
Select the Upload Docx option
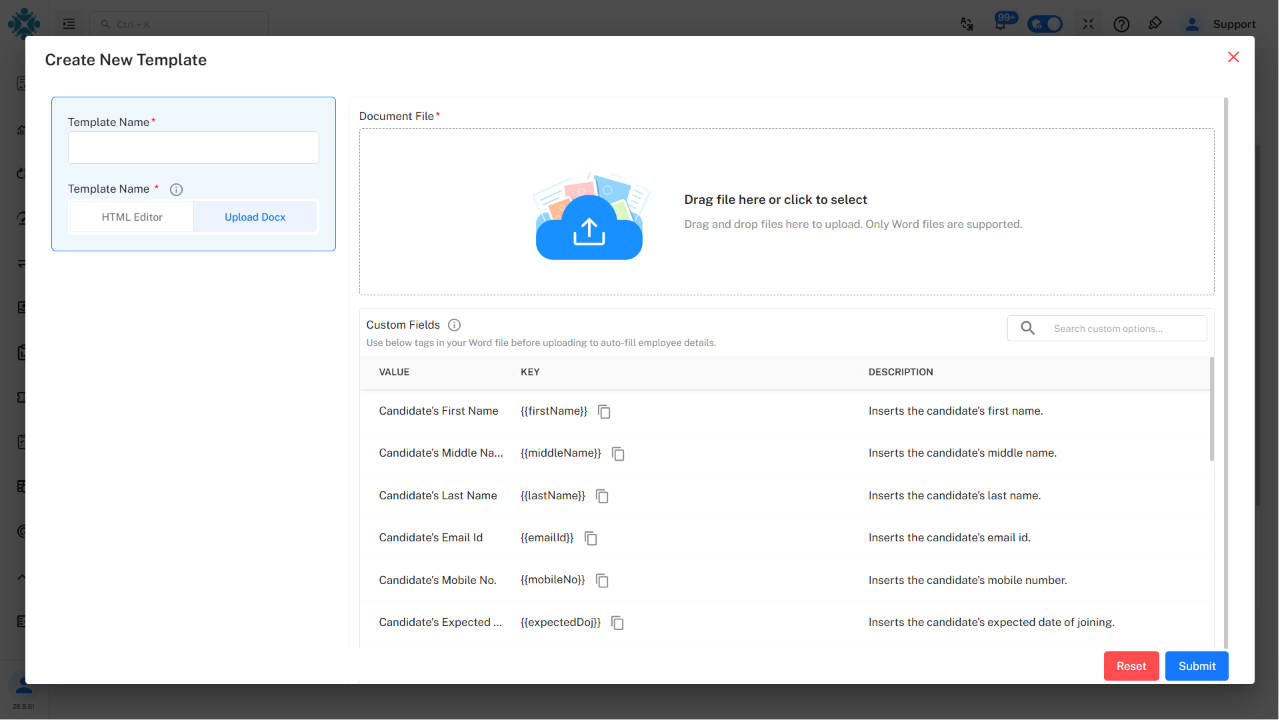point(255,217)
